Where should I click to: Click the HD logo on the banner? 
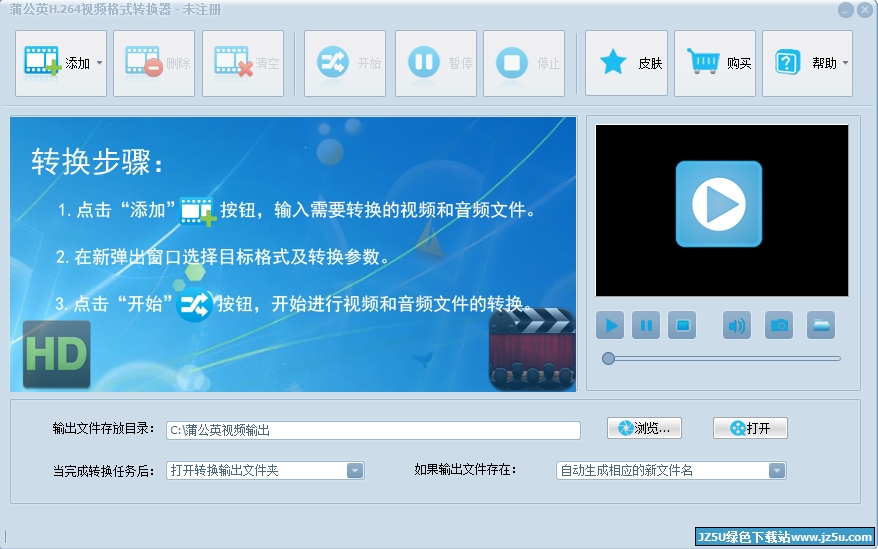point(57,354)
